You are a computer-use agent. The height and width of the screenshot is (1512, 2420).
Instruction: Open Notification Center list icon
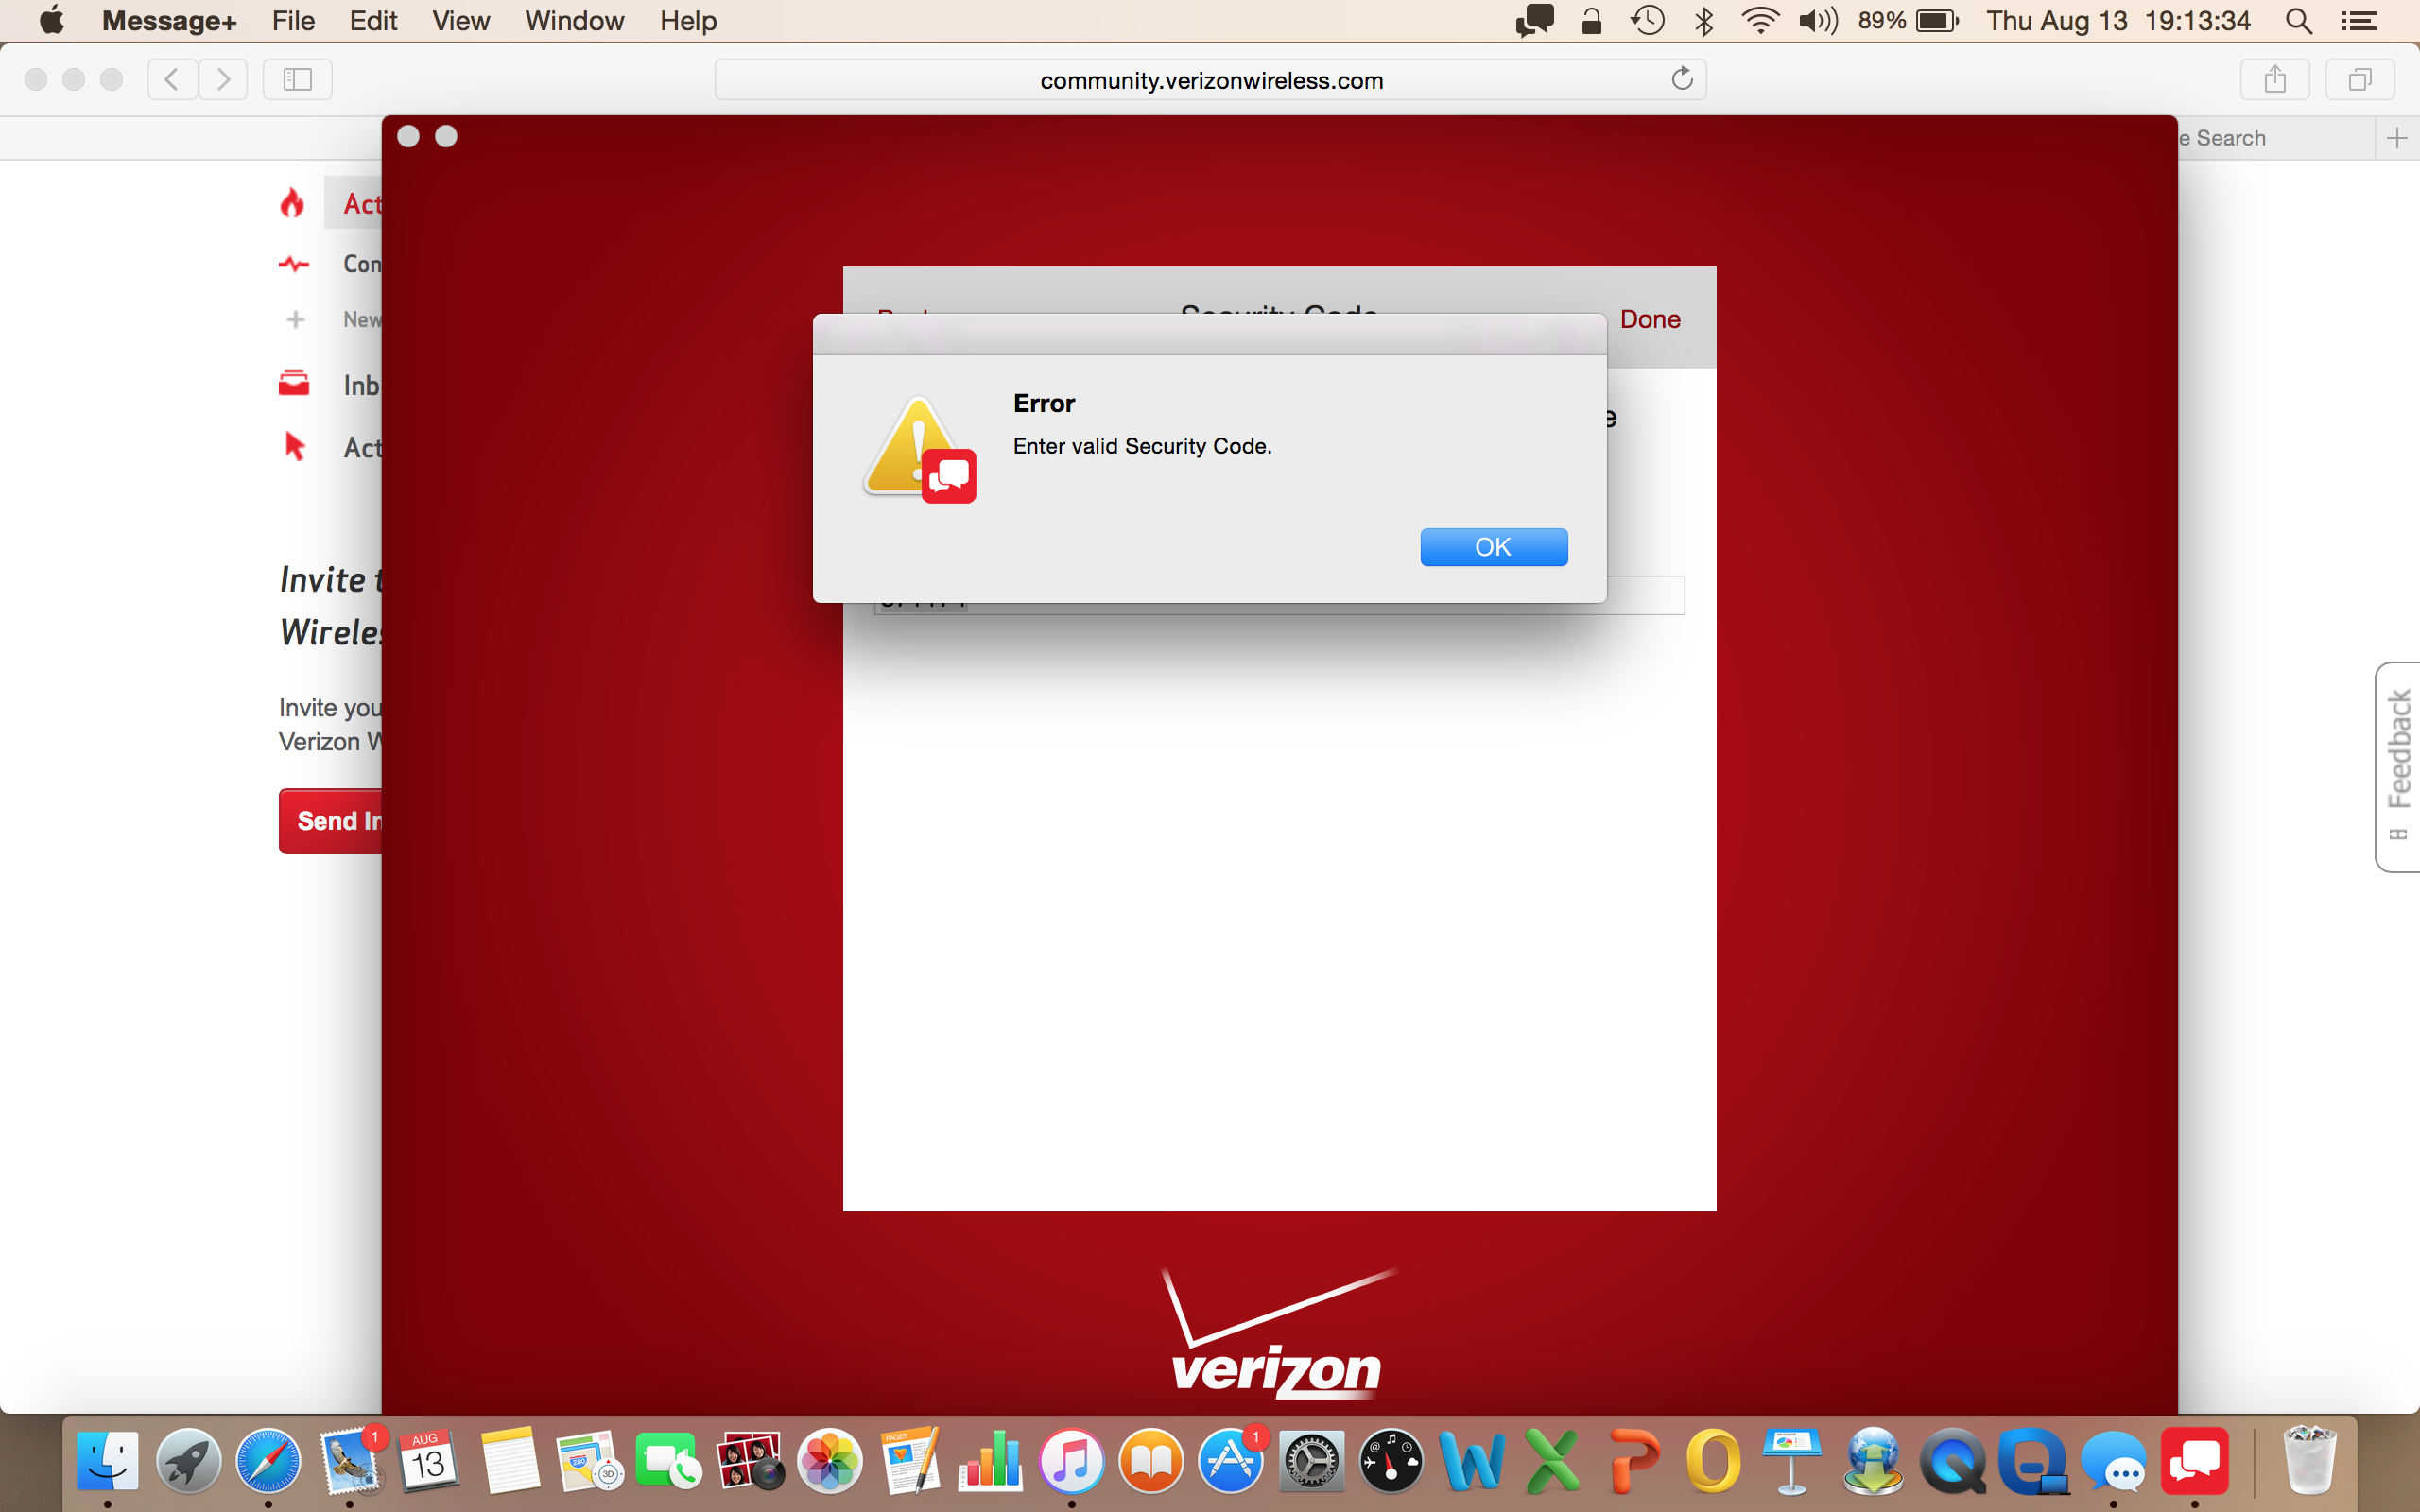click(2359, 20)
